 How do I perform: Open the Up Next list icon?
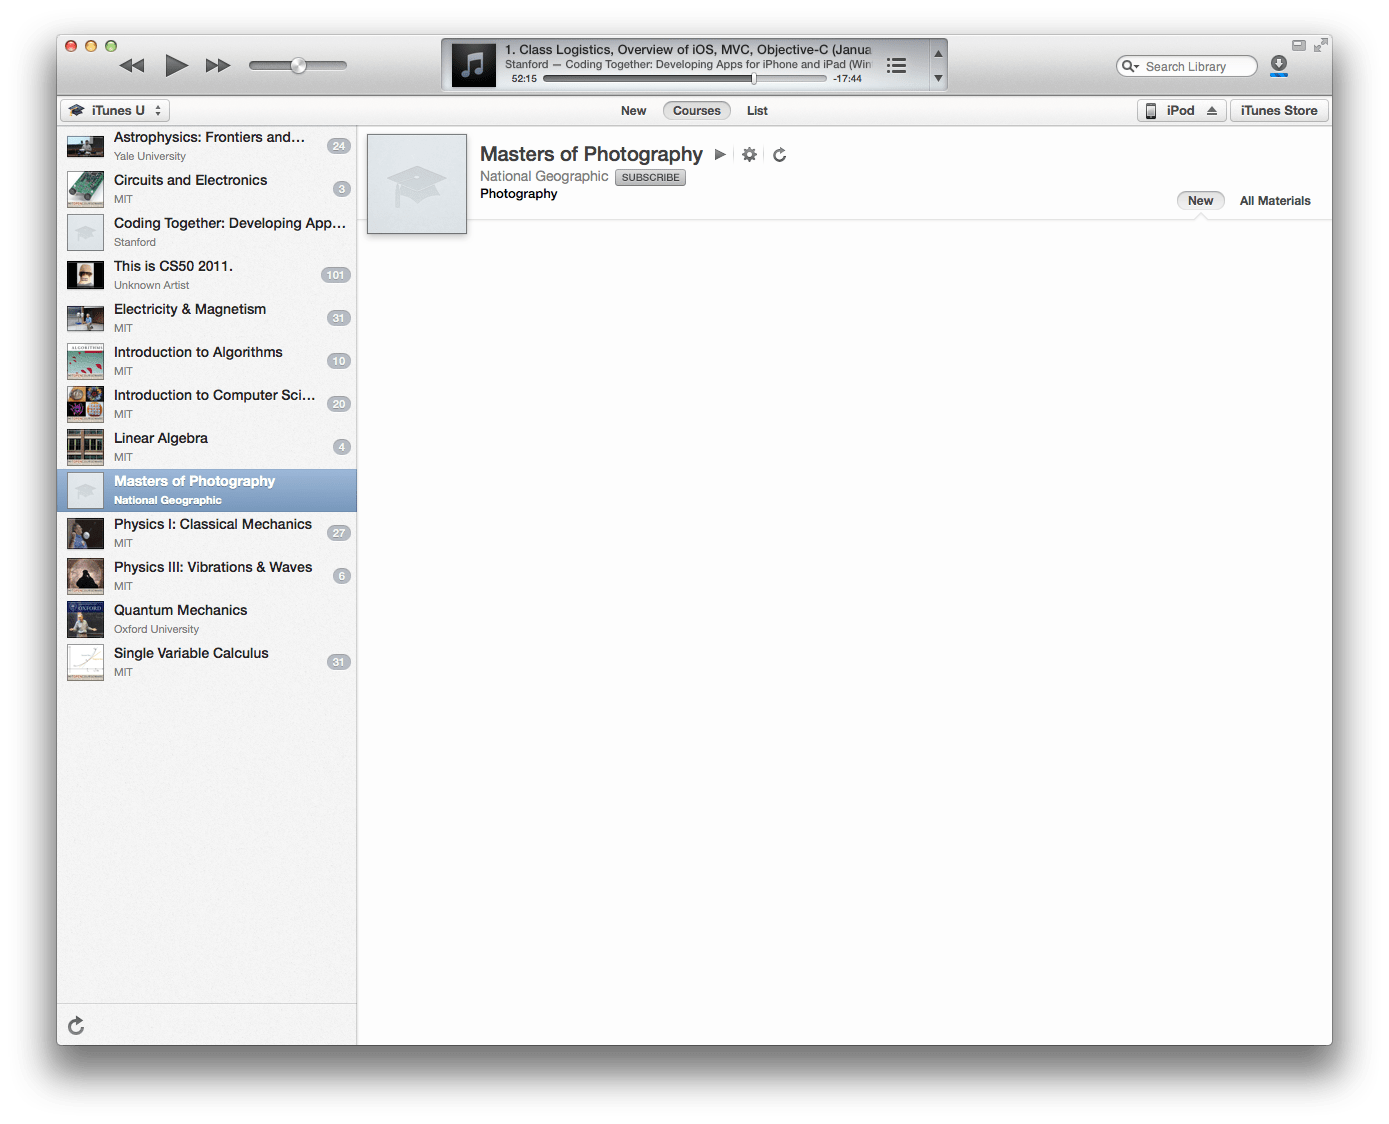tap(896, 65)
